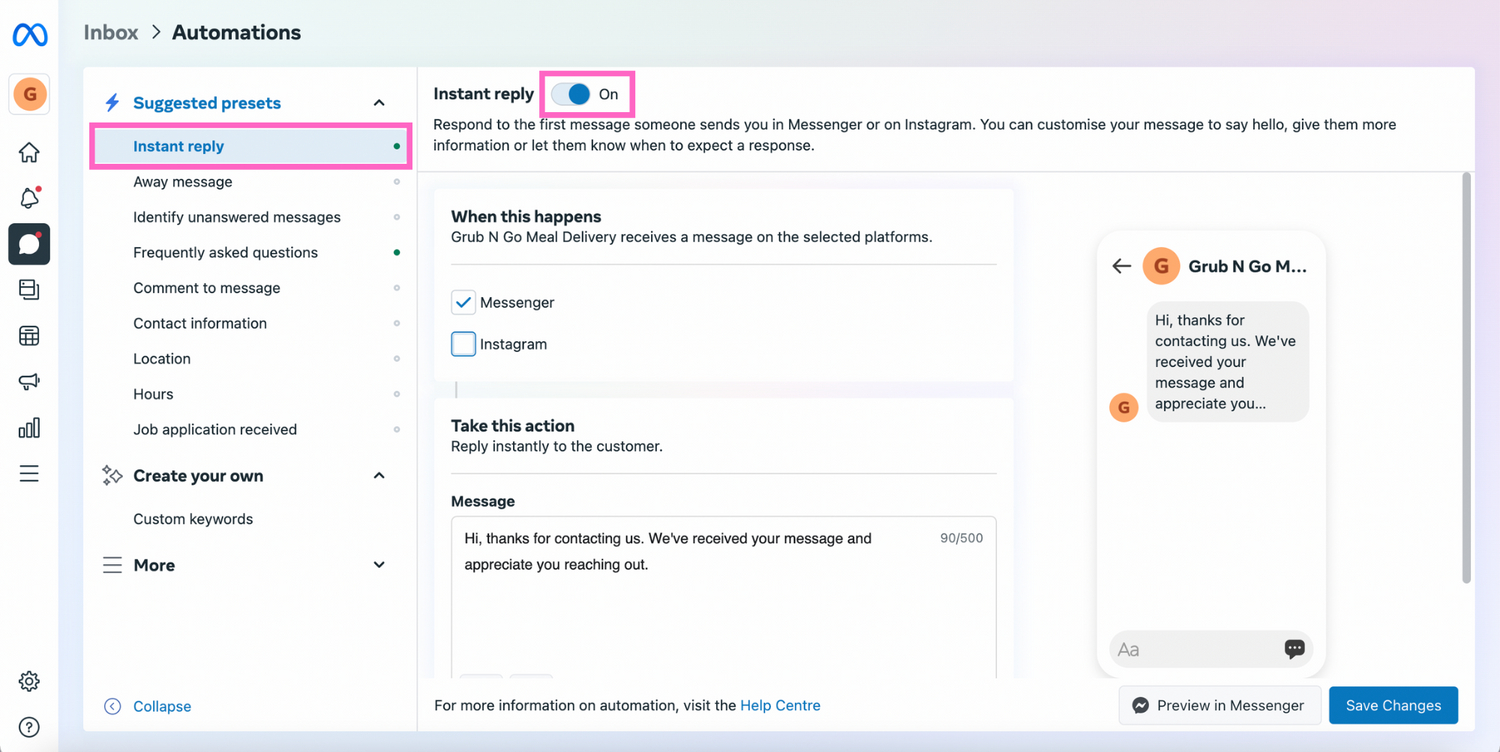Open the help question mark icon

(x=29, y=727)
